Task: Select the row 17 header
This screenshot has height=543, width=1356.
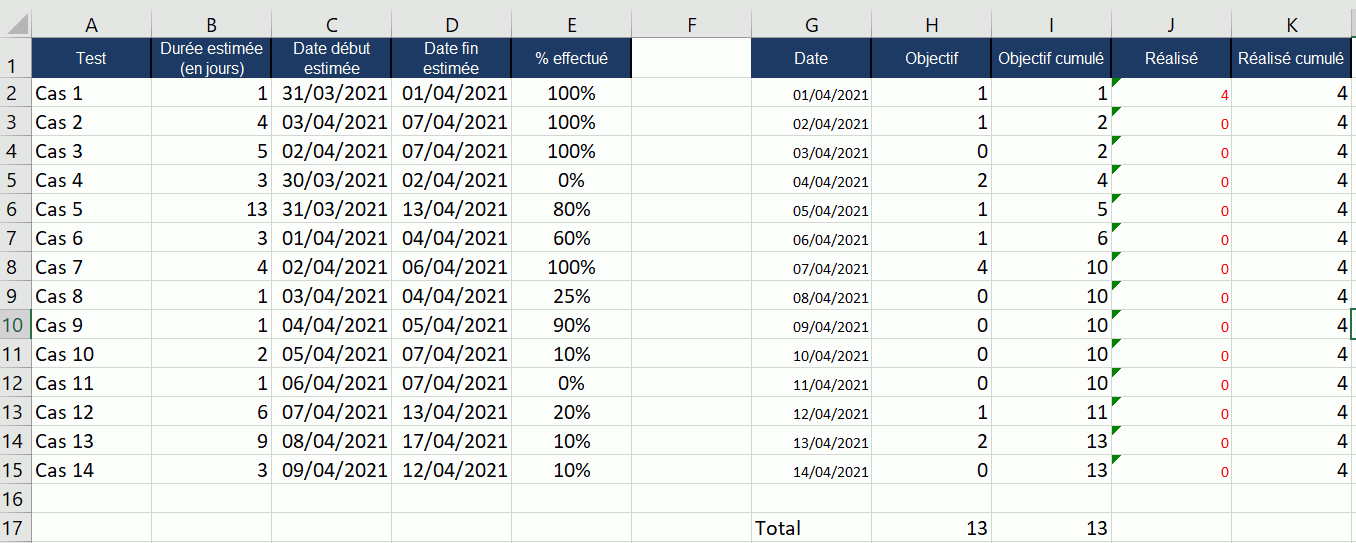Action: (x=15, y=528)
